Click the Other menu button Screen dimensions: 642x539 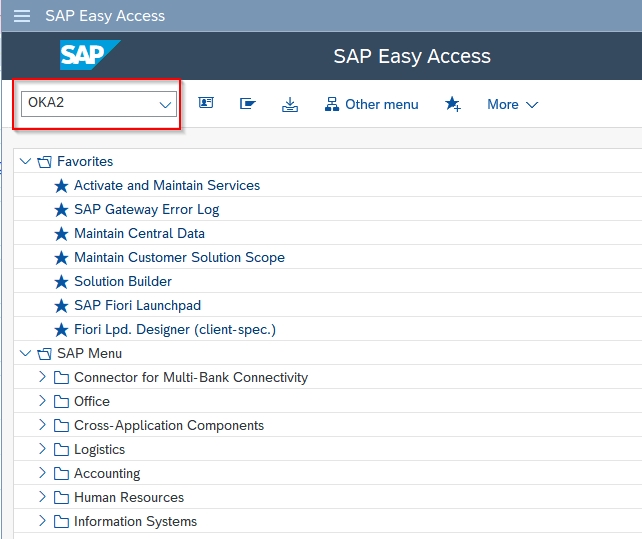point(371,104)
